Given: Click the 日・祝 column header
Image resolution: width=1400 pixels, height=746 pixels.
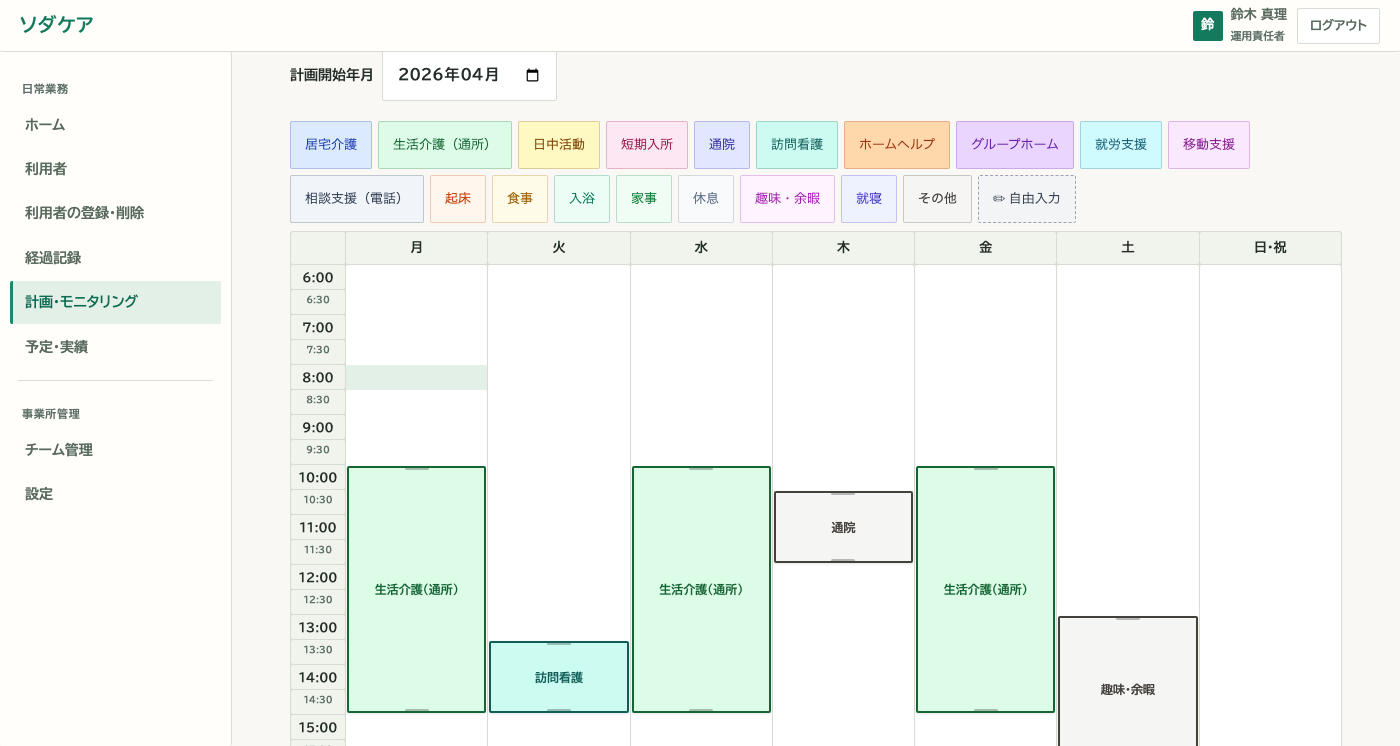Looking at the screenshot, I should (x=1270, y=248).
